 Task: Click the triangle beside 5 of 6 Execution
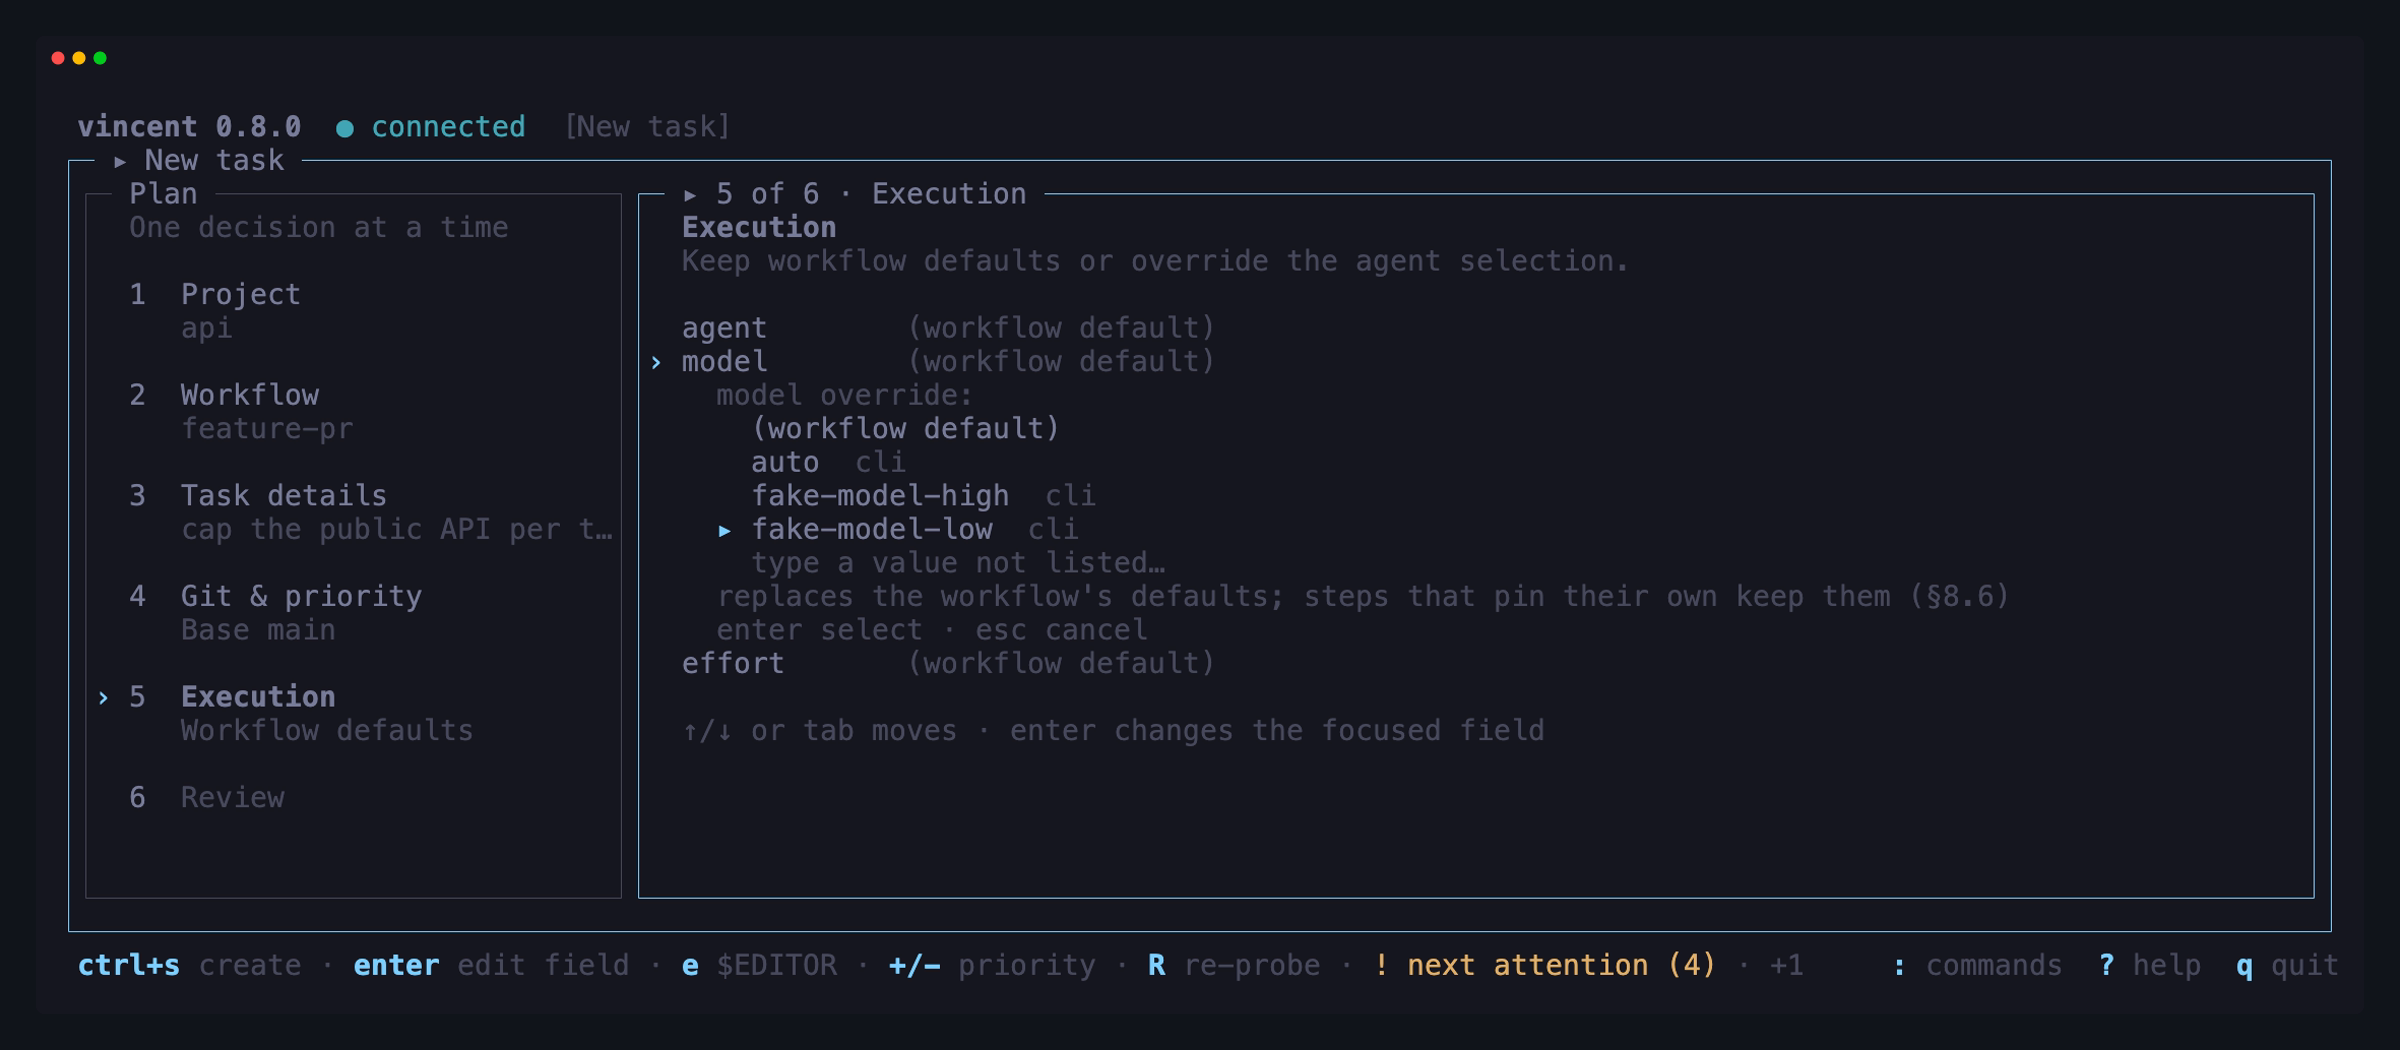point(689,195)
